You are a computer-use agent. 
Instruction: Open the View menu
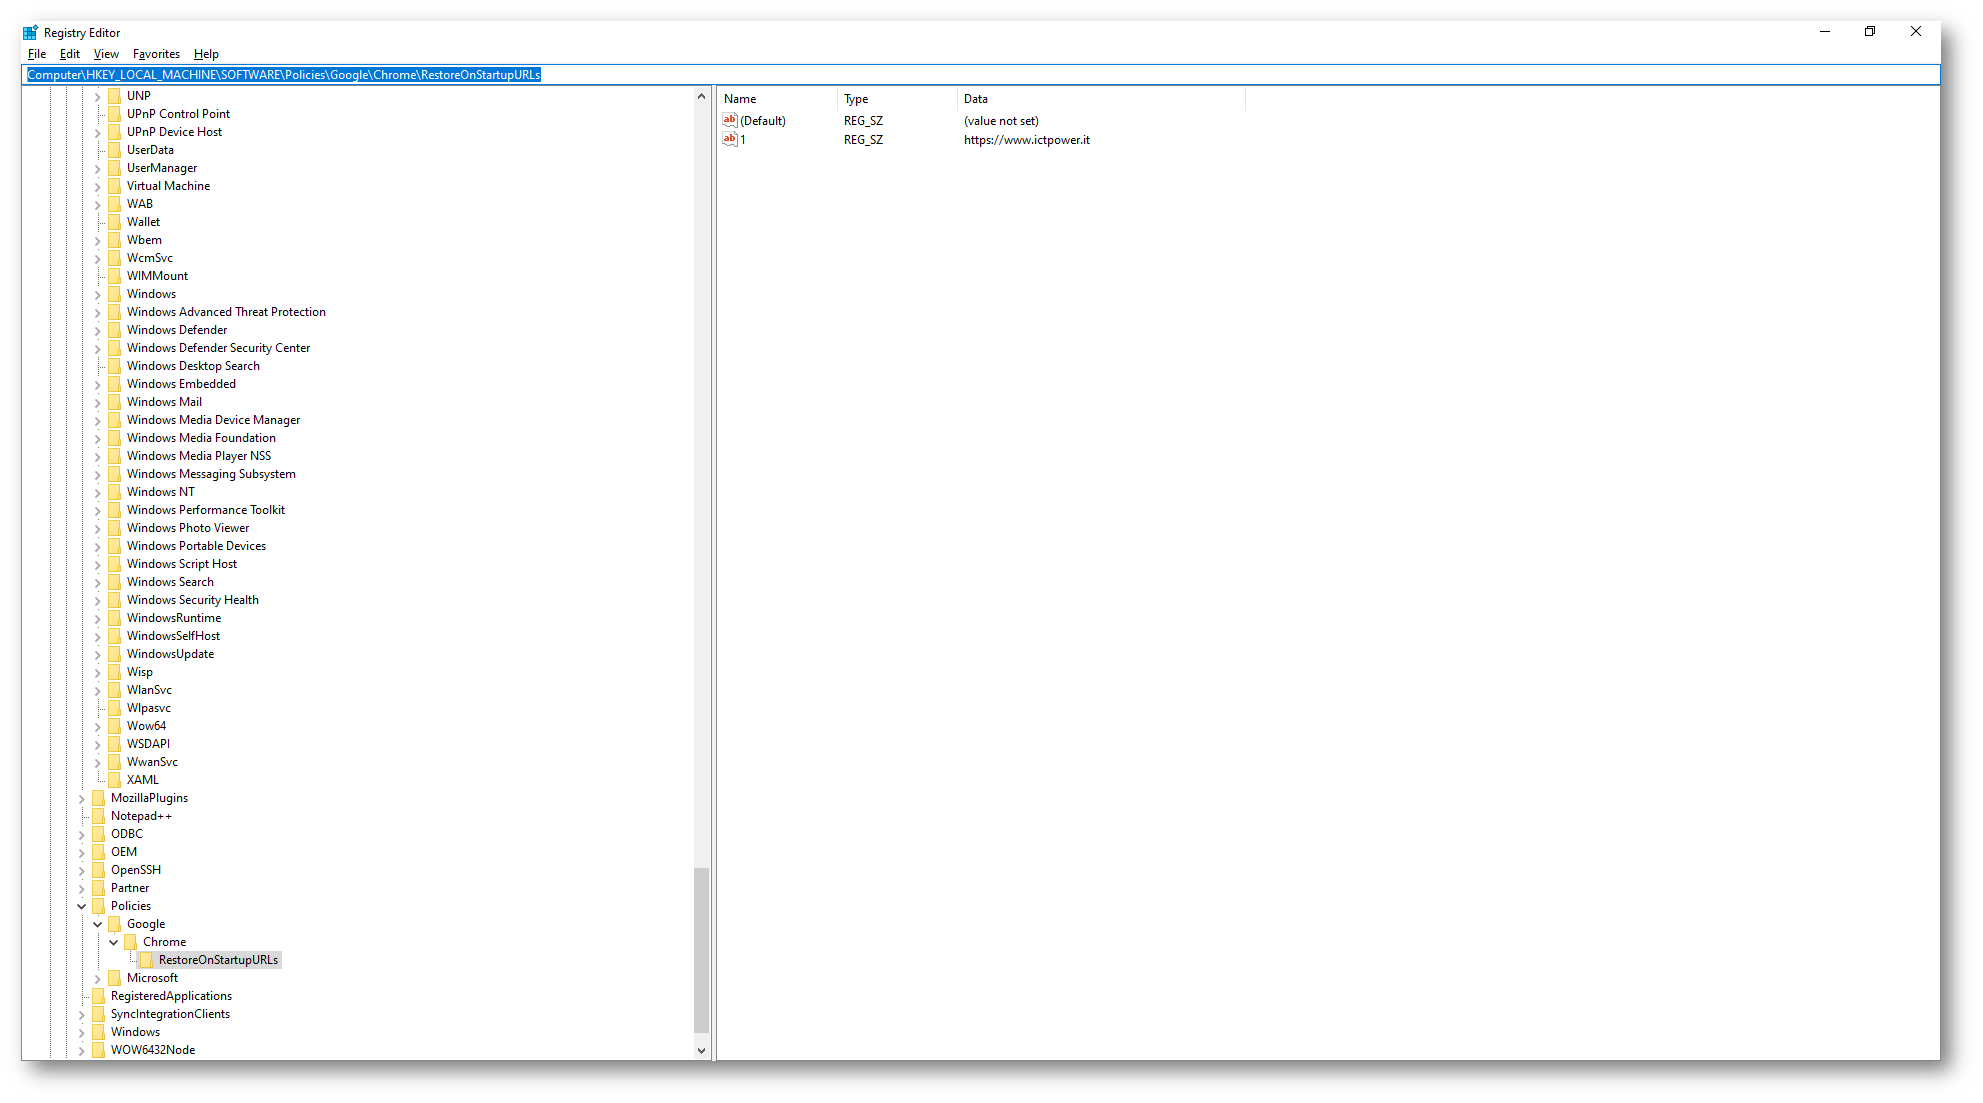106,54
